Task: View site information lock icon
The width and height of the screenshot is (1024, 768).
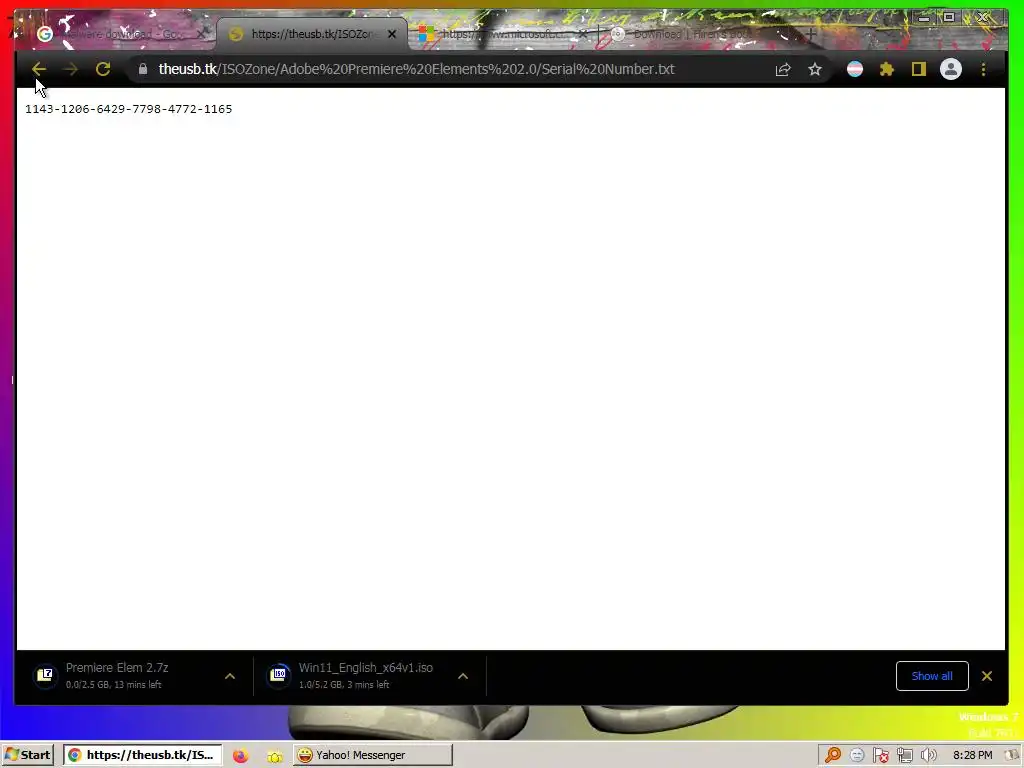Action: (x=143, y=69)
